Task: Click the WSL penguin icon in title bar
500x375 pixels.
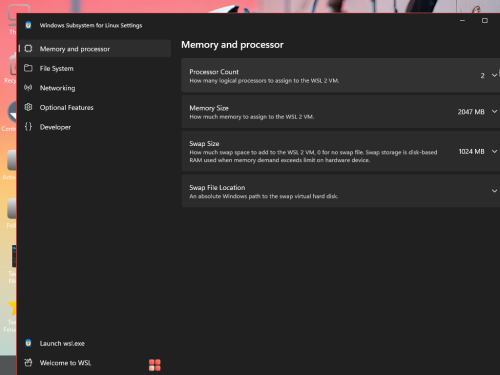Action: tap(28, 25)
